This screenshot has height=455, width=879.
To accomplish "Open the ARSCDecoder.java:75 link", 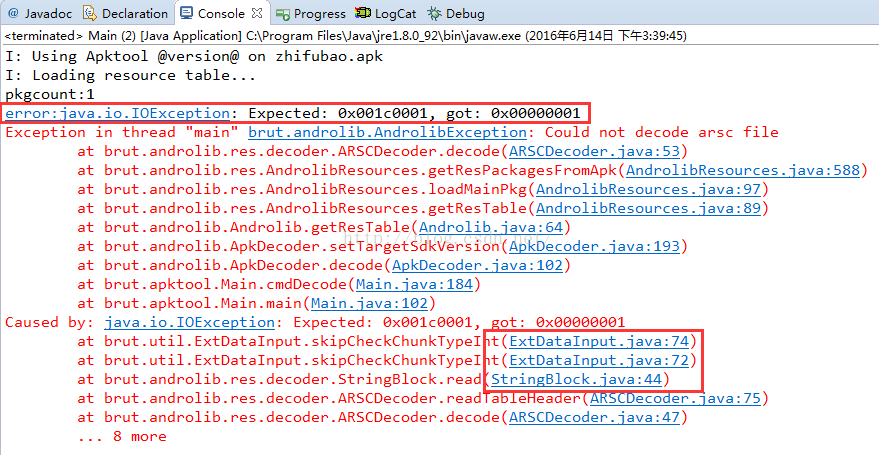I will pyautogui.click(x=676, y=398).
